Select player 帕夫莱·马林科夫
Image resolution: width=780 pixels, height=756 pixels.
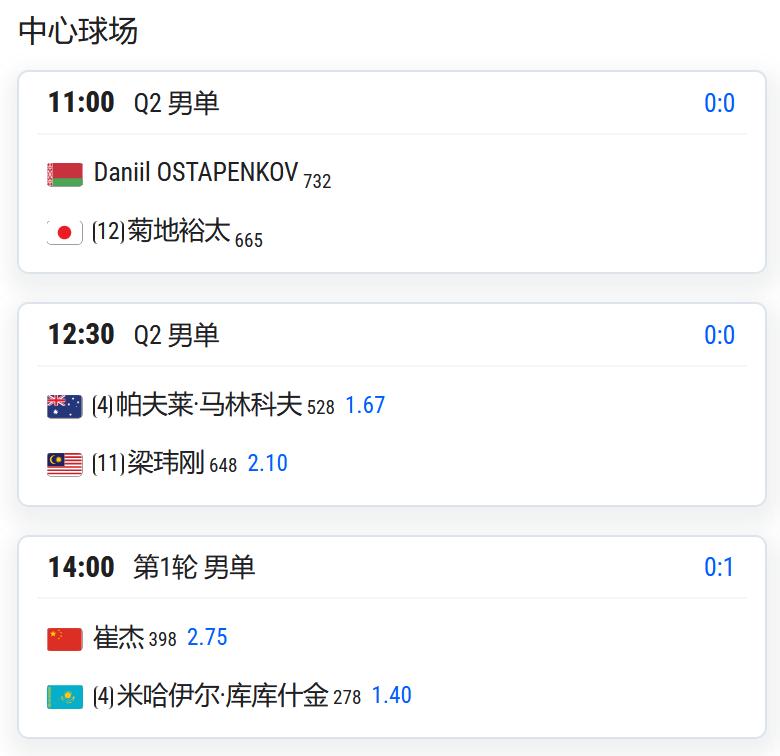[x=209, y=404]
